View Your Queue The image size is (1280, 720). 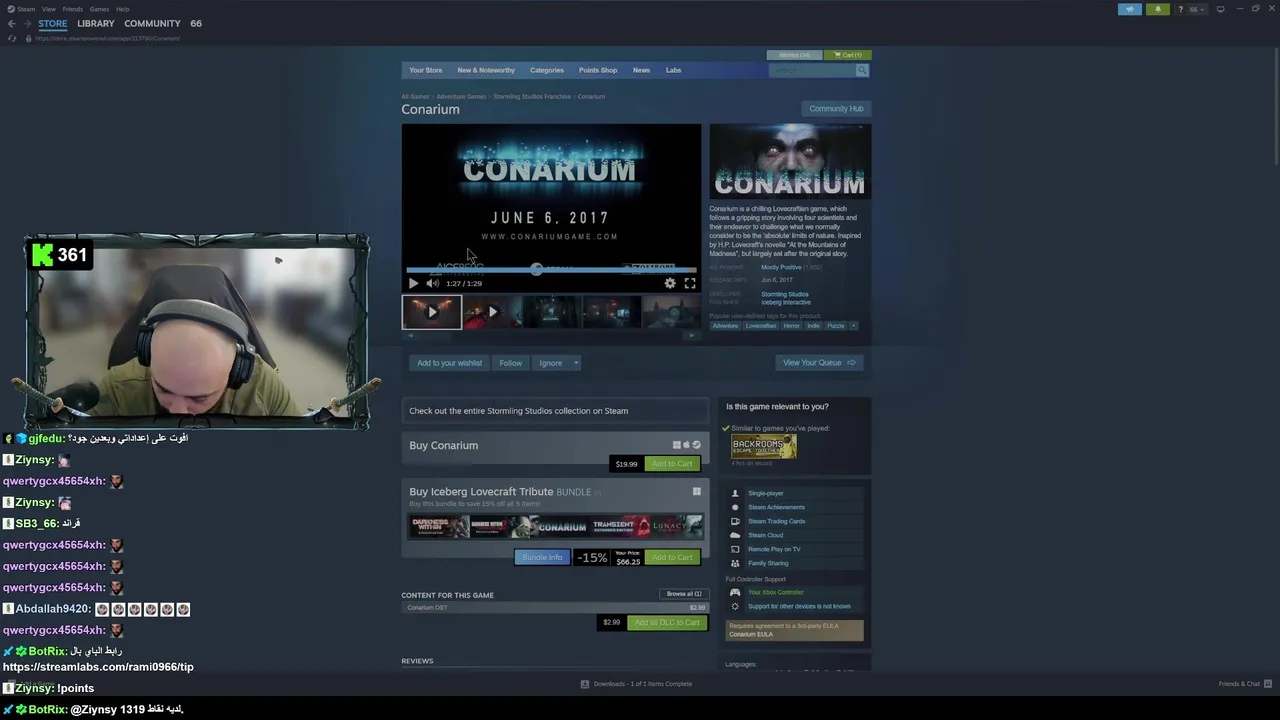(x=819, y=363)
